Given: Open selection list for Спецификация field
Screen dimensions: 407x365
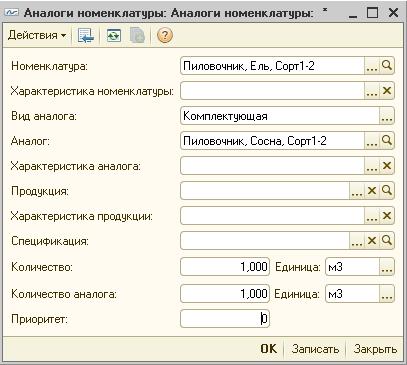Looking at the screenshot, I should point(357,241).
